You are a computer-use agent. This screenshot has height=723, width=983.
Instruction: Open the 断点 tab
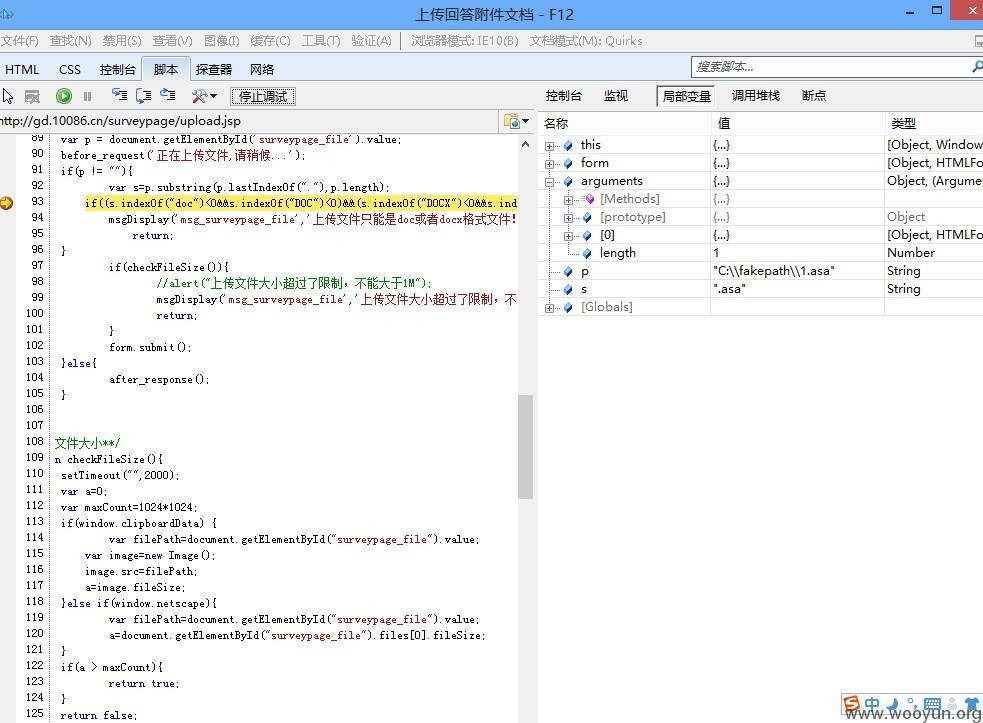pos(814,95)
